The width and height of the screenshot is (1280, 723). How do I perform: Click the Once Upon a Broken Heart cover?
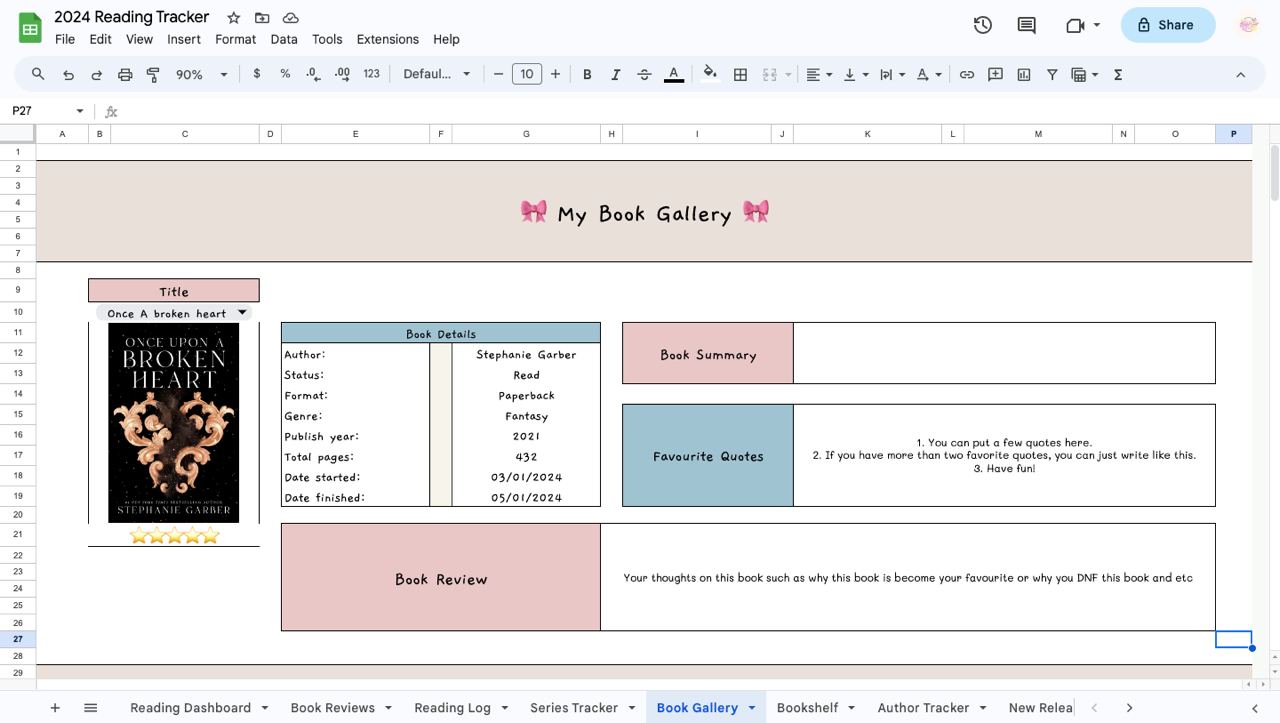click(173, 423)
